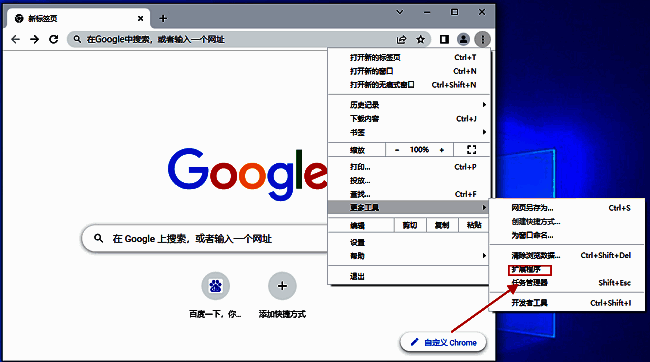Click the 添加快捷方式 plus icon
This screenshot has height=362, width=650.
tap(282, 286)
